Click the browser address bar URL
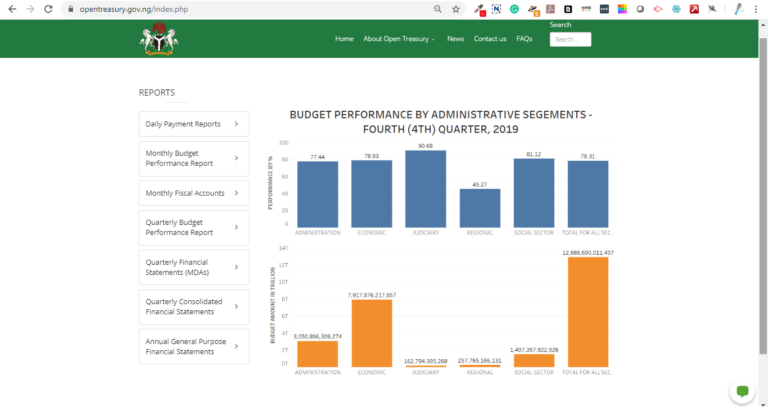The image size is (768, 407). click(134, 9)
